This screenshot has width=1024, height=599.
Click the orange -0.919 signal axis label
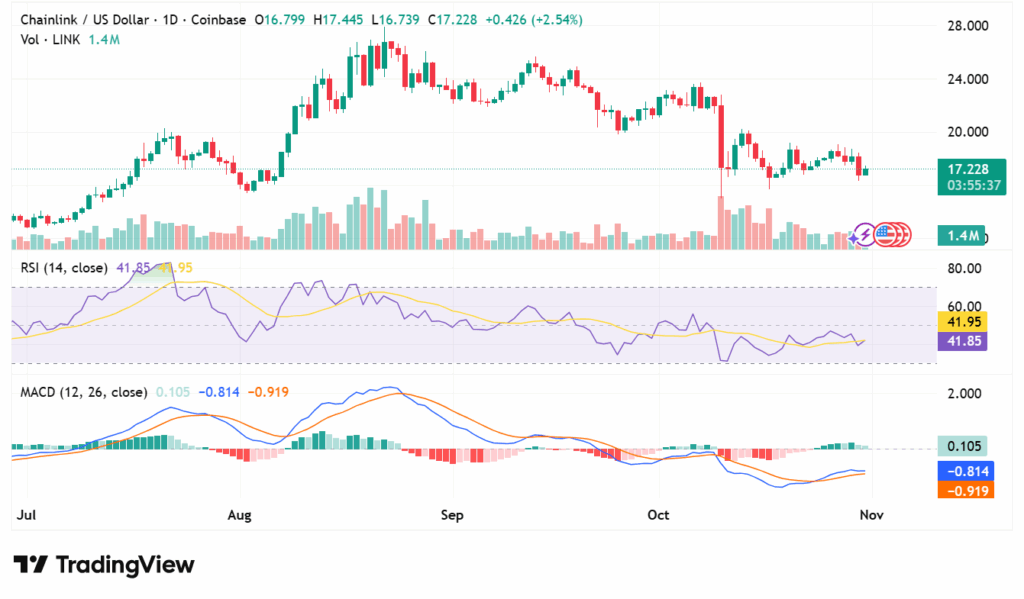[x=961, y=490]
